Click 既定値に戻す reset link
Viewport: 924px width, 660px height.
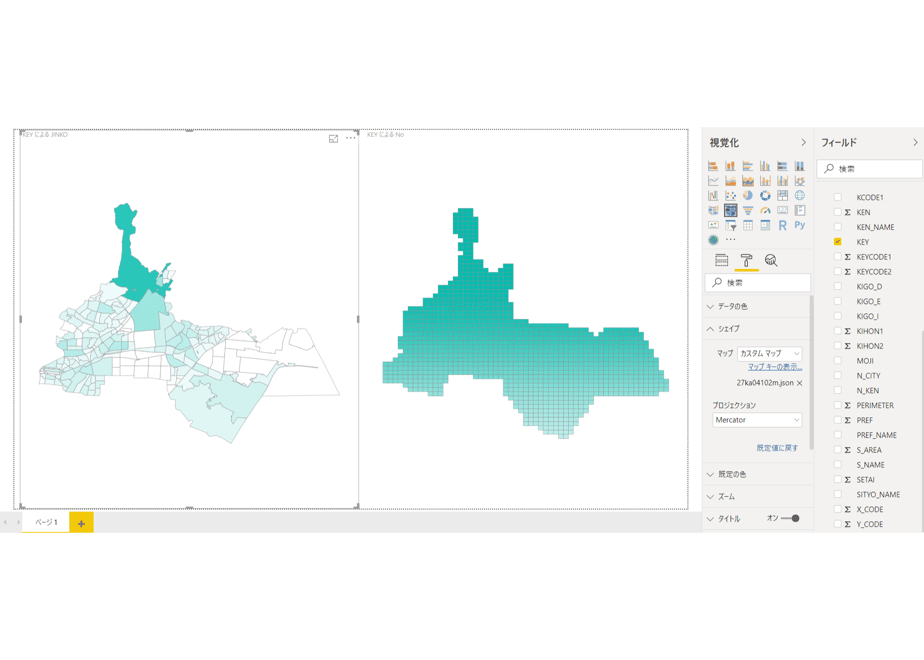777,448
